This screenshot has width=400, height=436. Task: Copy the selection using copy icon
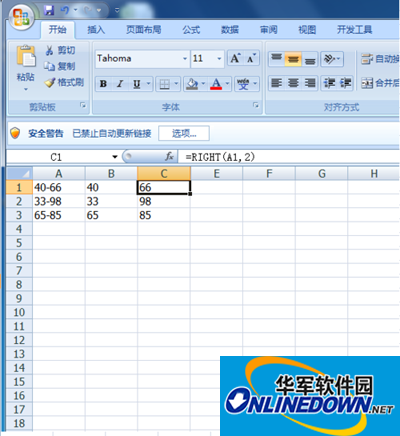(49, 66)
